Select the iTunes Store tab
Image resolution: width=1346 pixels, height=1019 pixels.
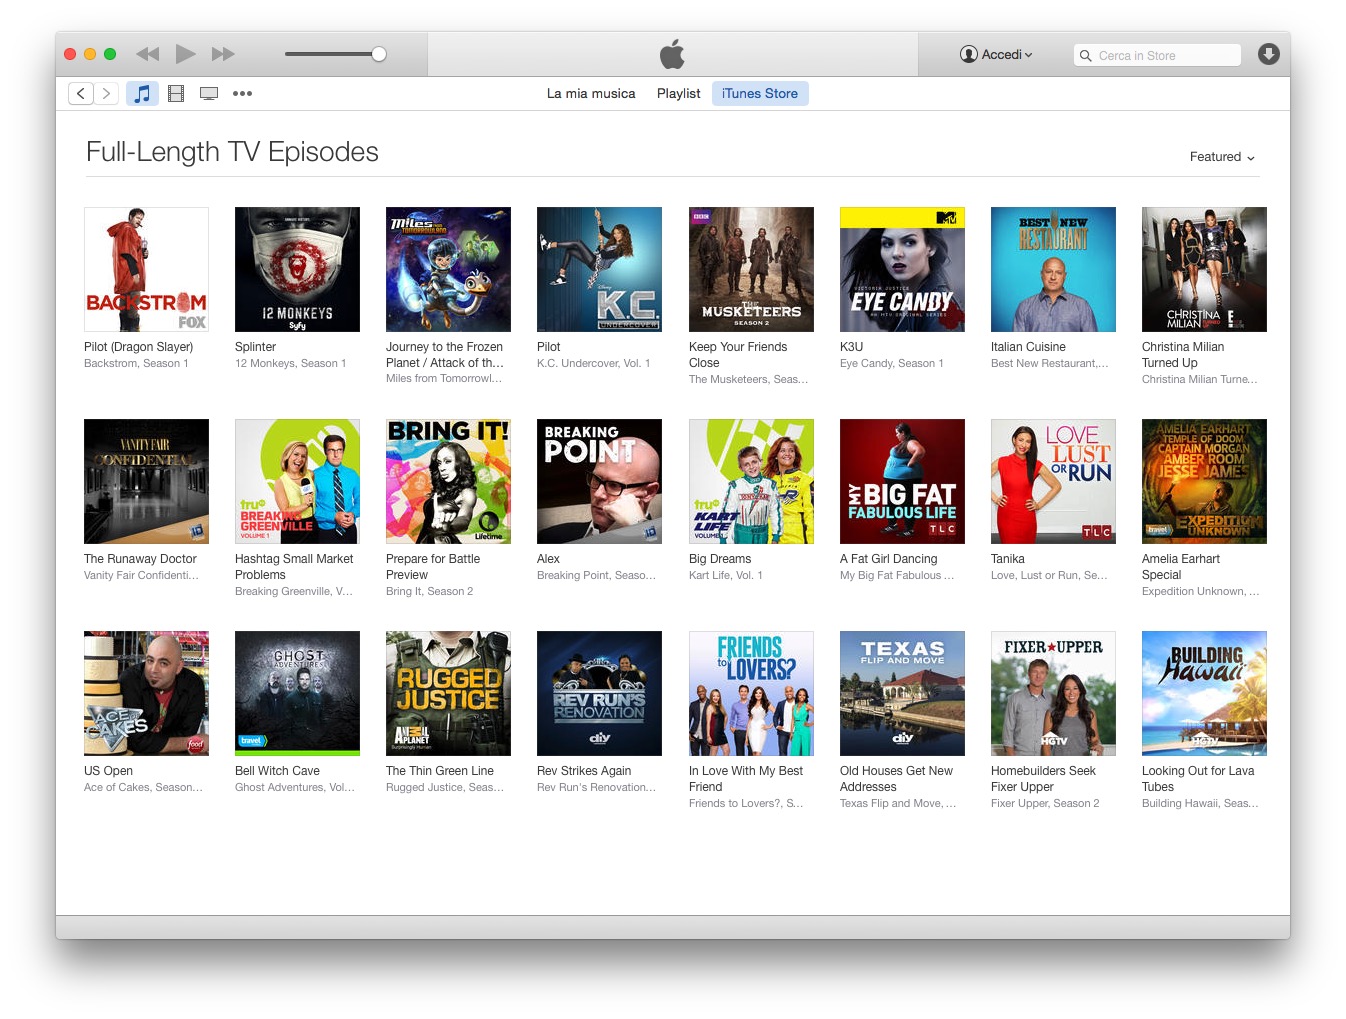760,93
